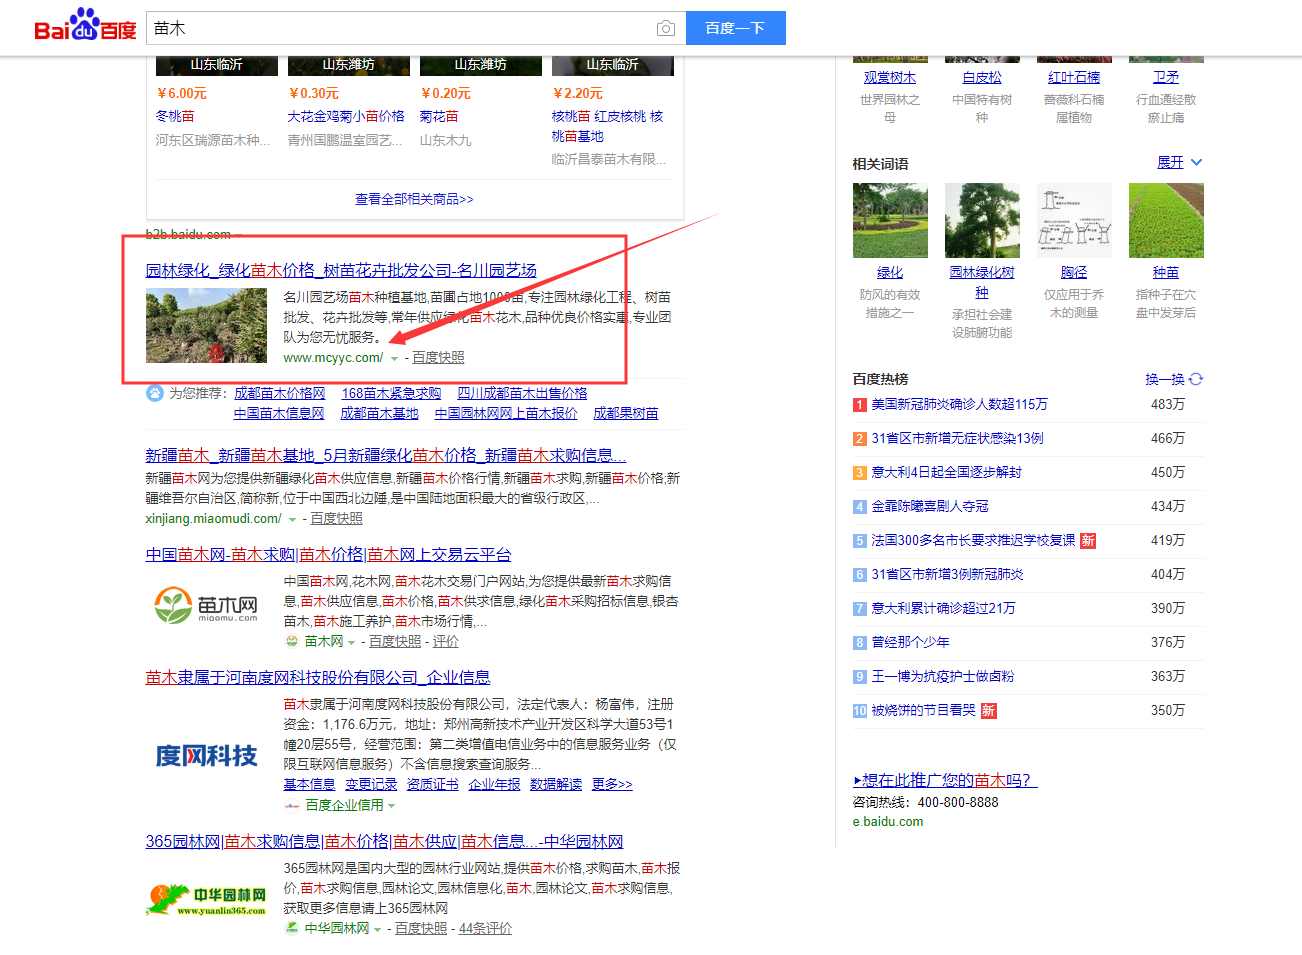Open dropdown arrow beside 苗木网 source
This screenshot has width=1302, height=955.
tap(351, 642)
